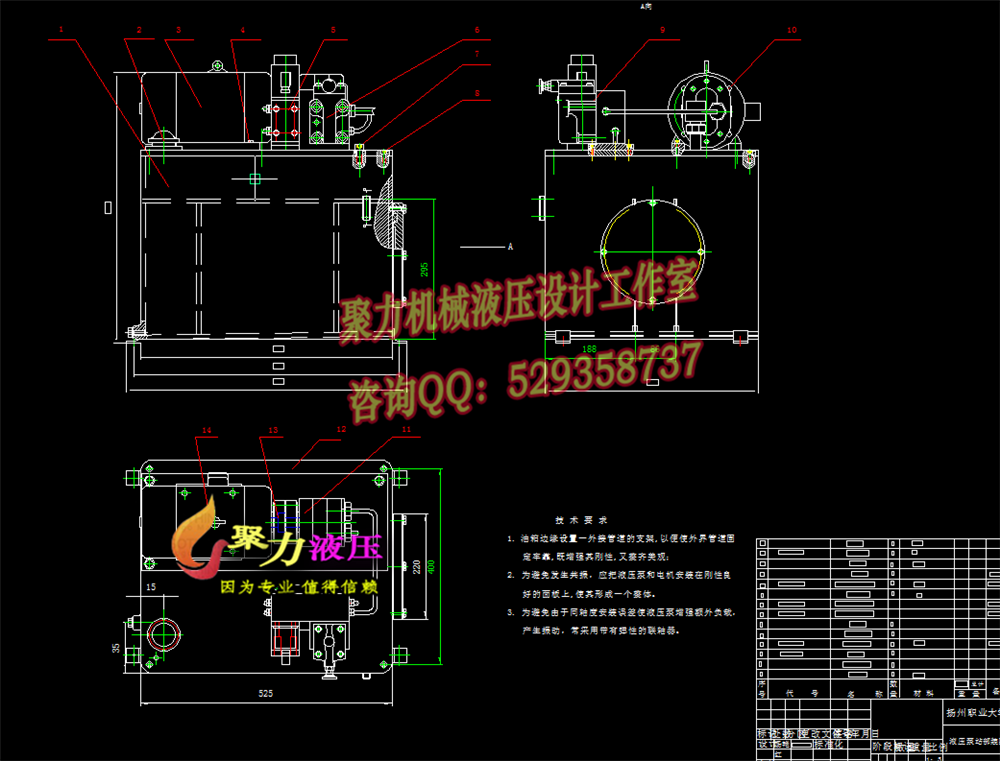The image size is (1000, 761).
Task: Click part balloon number 12
Action: click(x=342, y=429)
